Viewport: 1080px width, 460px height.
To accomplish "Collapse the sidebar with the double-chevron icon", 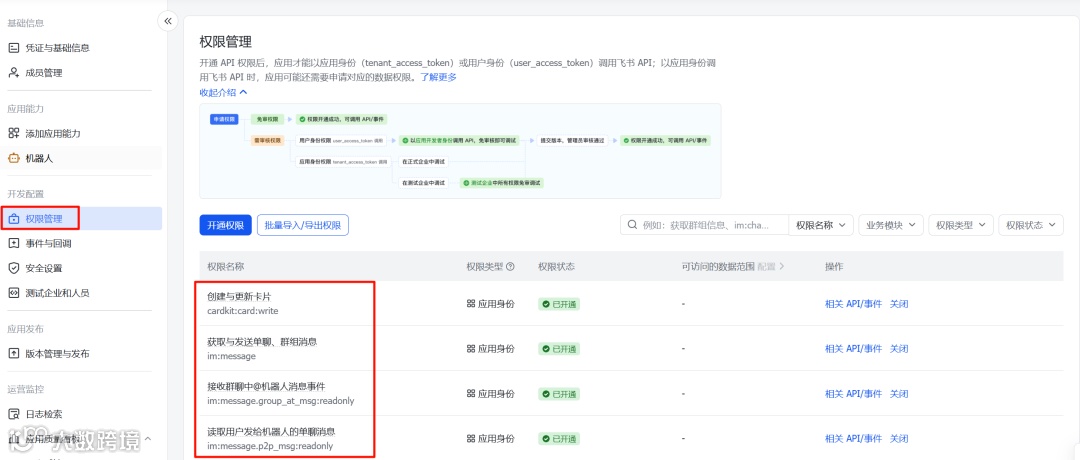I will tap(167, 21).
